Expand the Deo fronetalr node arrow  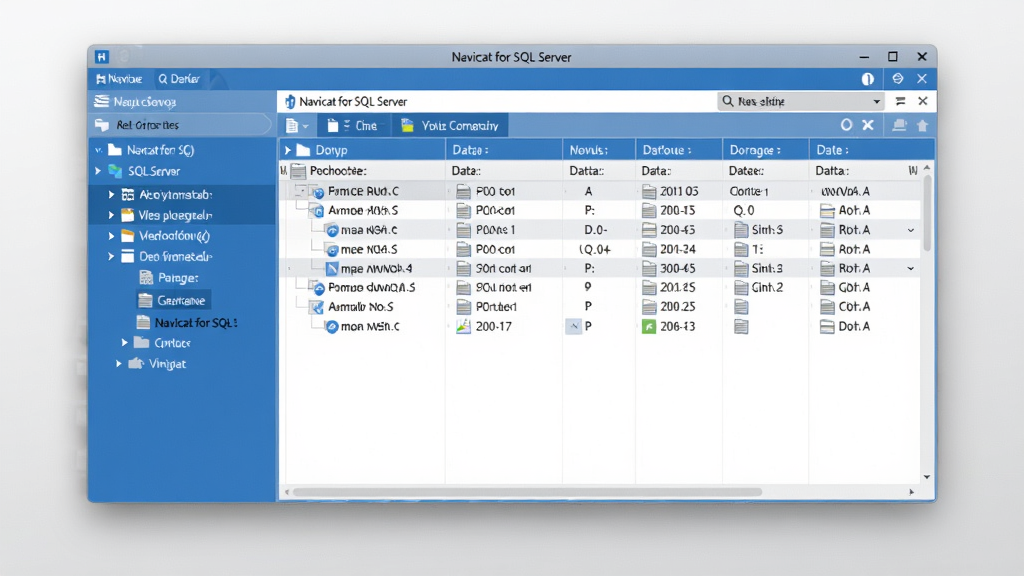tap(111, 257)
